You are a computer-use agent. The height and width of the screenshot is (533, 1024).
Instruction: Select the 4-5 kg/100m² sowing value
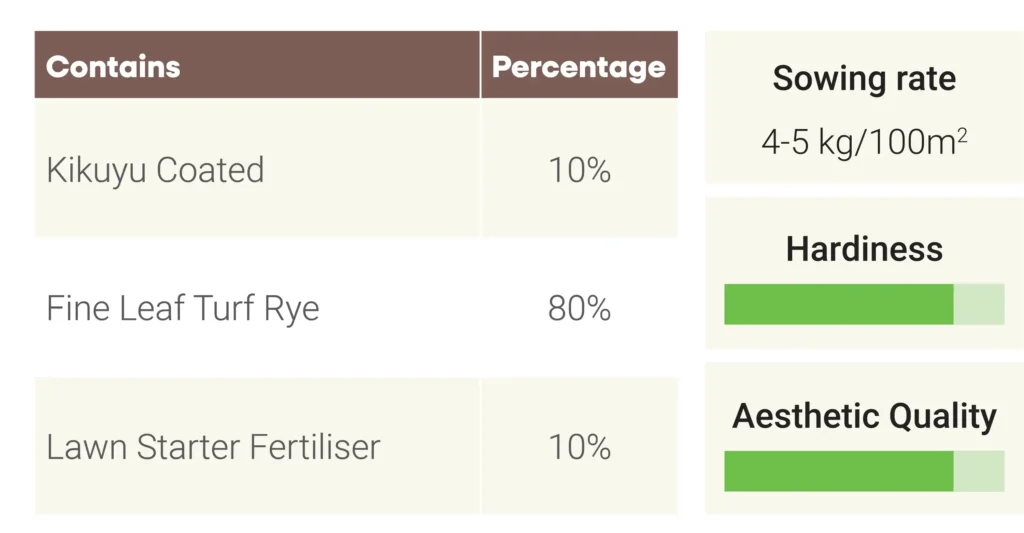(x=864, y=142)
